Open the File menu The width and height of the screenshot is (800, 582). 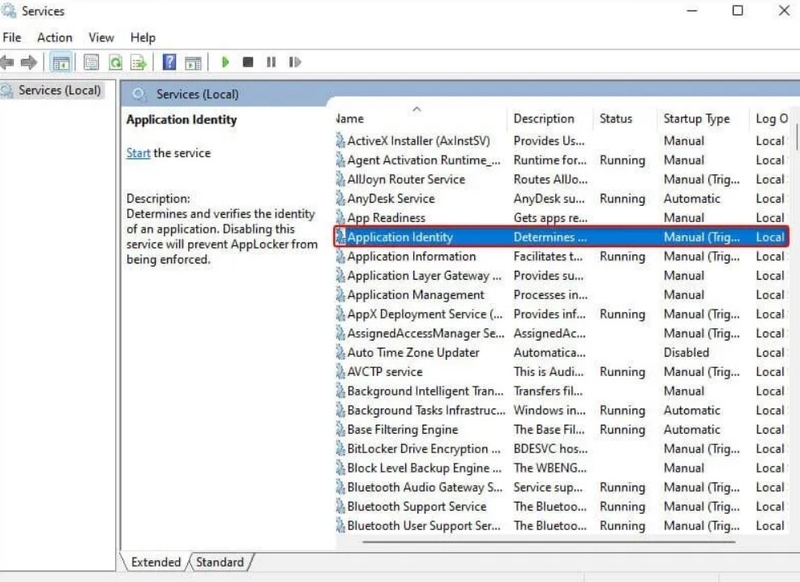tap(12, 38)
